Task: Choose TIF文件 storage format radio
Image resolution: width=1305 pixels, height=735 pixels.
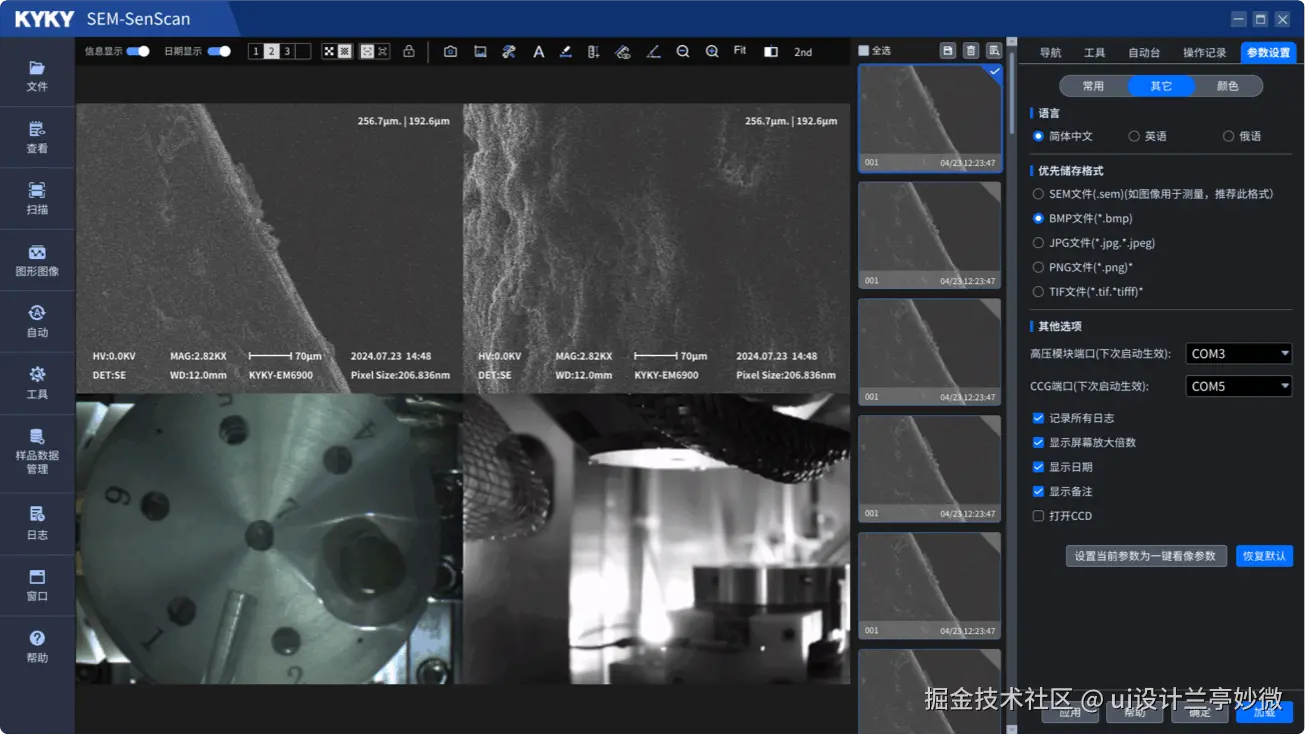Action: tap(1038, 292)
